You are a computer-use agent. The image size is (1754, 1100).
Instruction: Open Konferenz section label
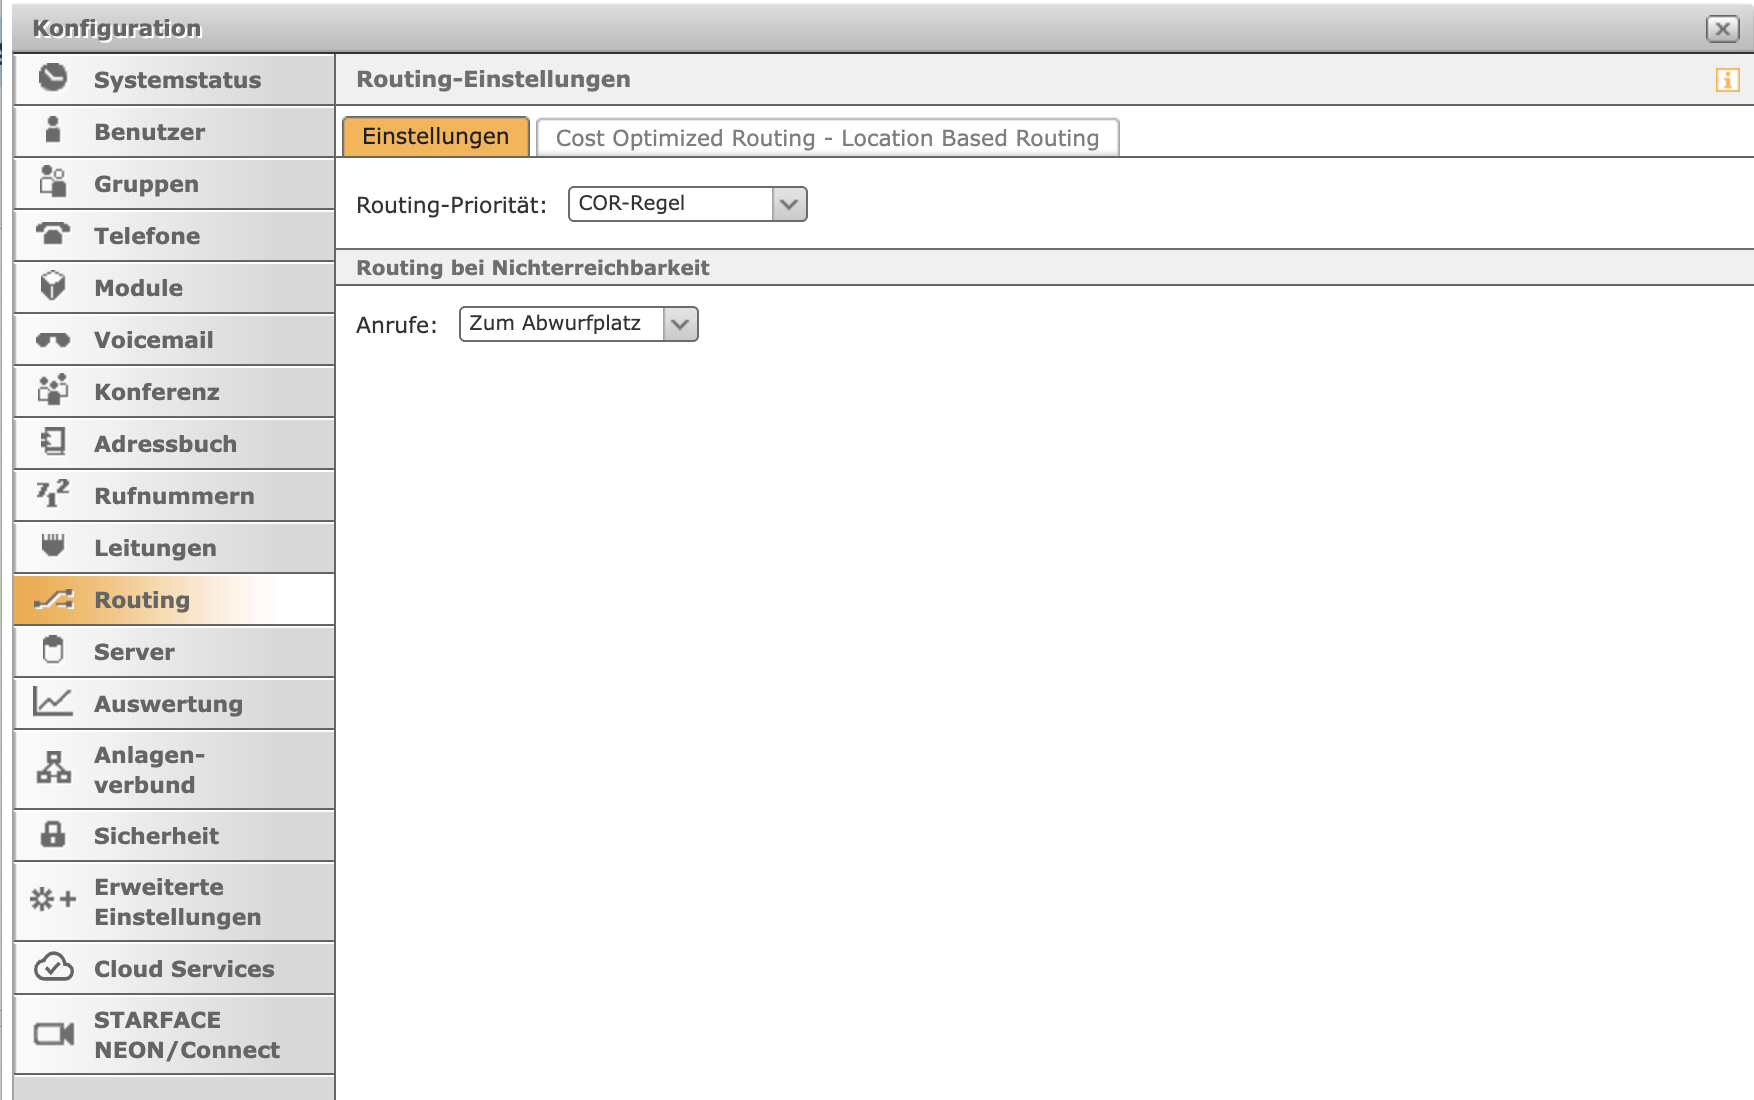[x=157, y=392]
